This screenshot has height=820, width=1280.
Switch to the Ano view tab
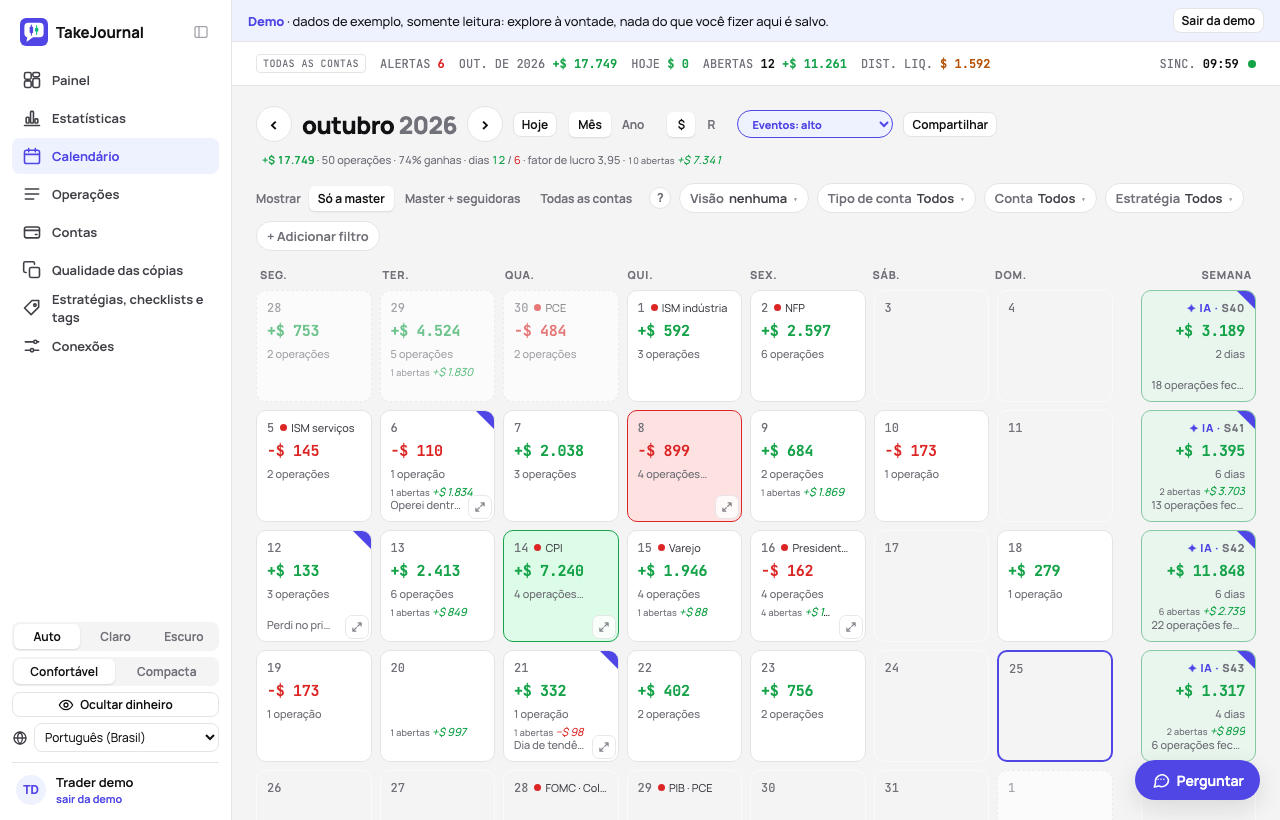pyautogui.click(x=633, y=124)
